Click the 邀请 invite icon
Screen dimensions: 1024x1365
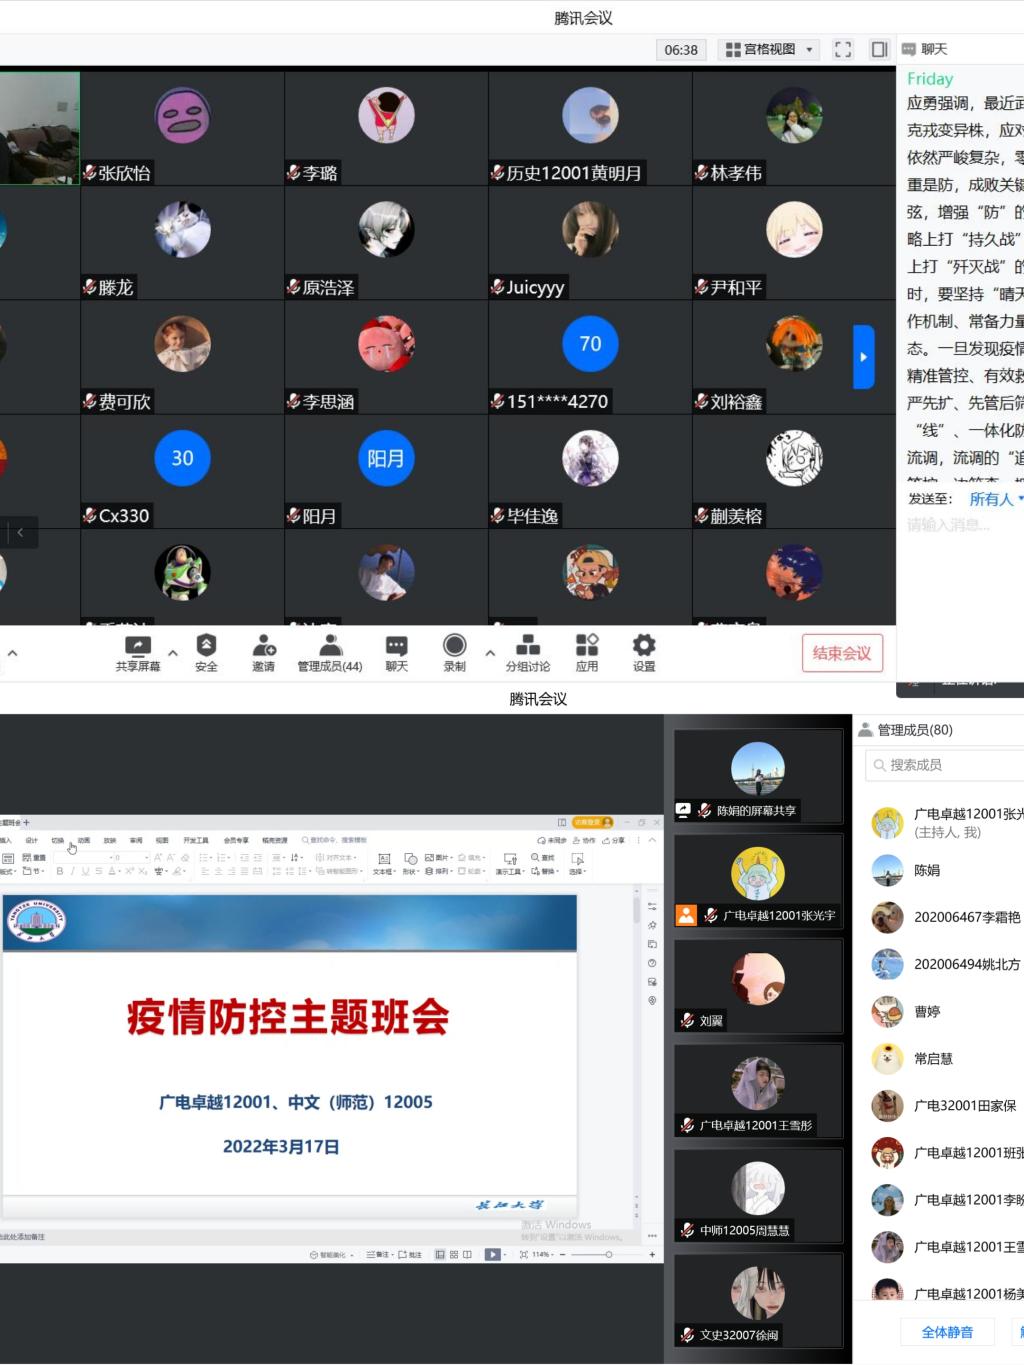click(x=263, y=652)
